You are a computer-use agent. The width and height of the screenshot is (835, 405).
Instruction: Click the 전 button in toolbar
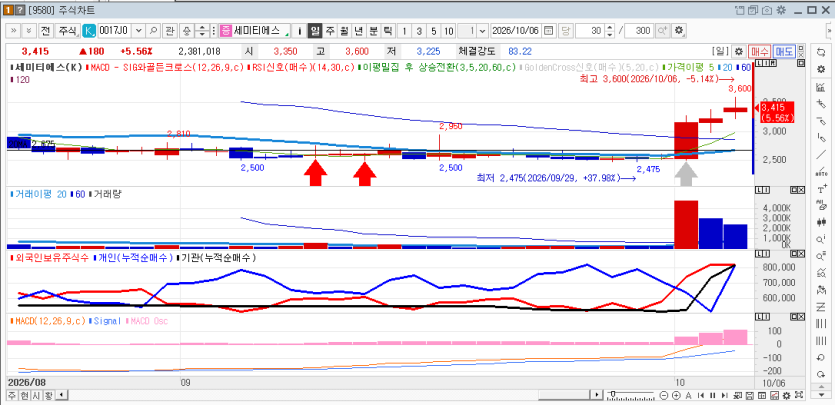[46, 31]
